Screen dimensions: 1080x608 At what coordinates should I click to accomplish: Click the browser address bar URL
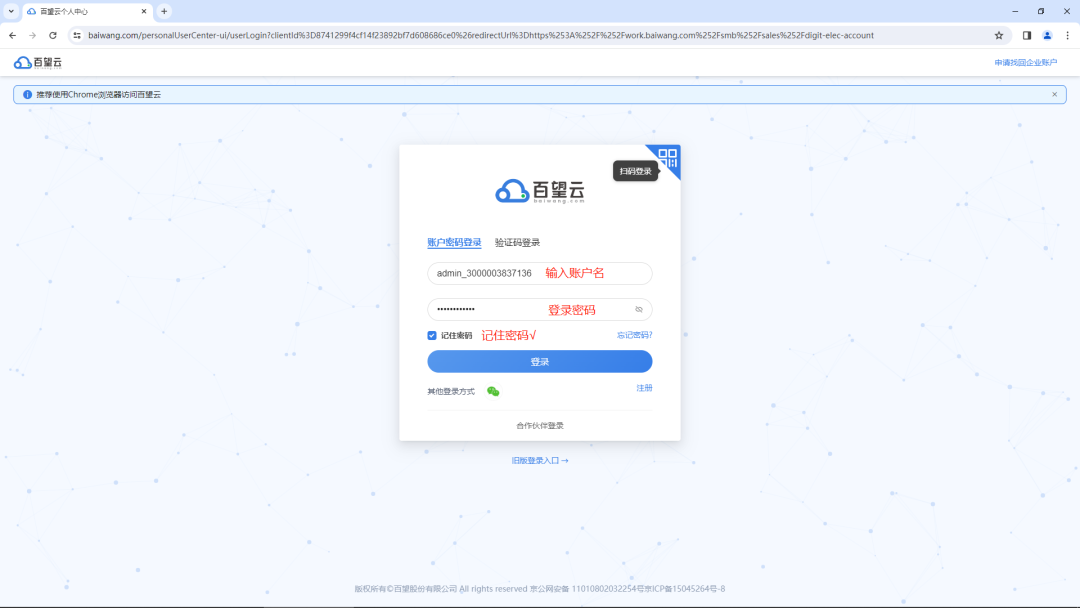[x=481, y=35]
